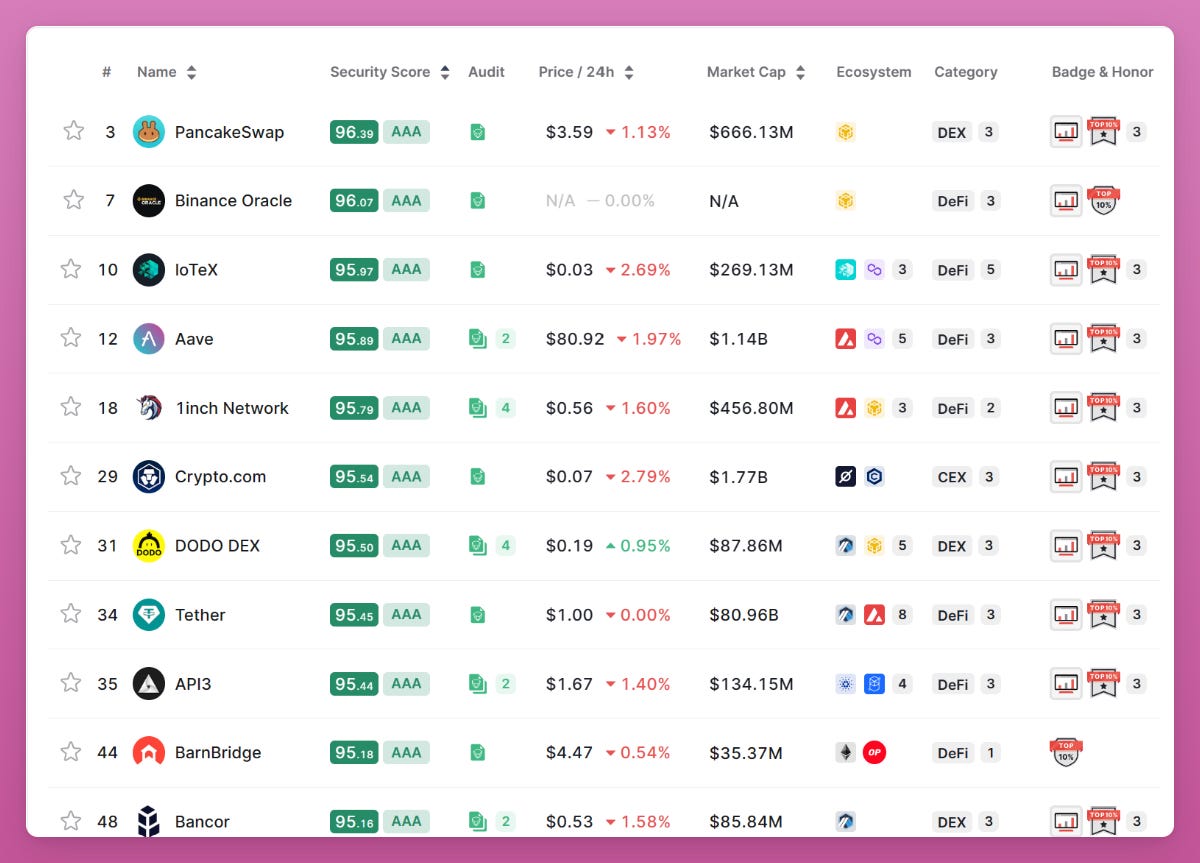This screenshot has width=1200, height=863.
Task: Star PancakeSwap as a favorite
Action: [73, 131]
